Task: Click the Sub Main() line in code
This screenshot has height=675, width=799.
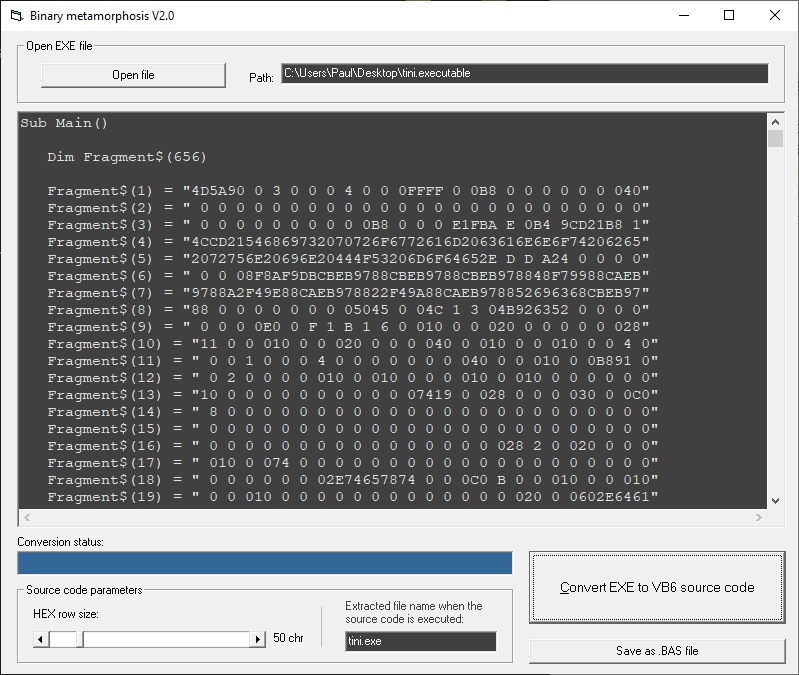Action: pos(64,123)
